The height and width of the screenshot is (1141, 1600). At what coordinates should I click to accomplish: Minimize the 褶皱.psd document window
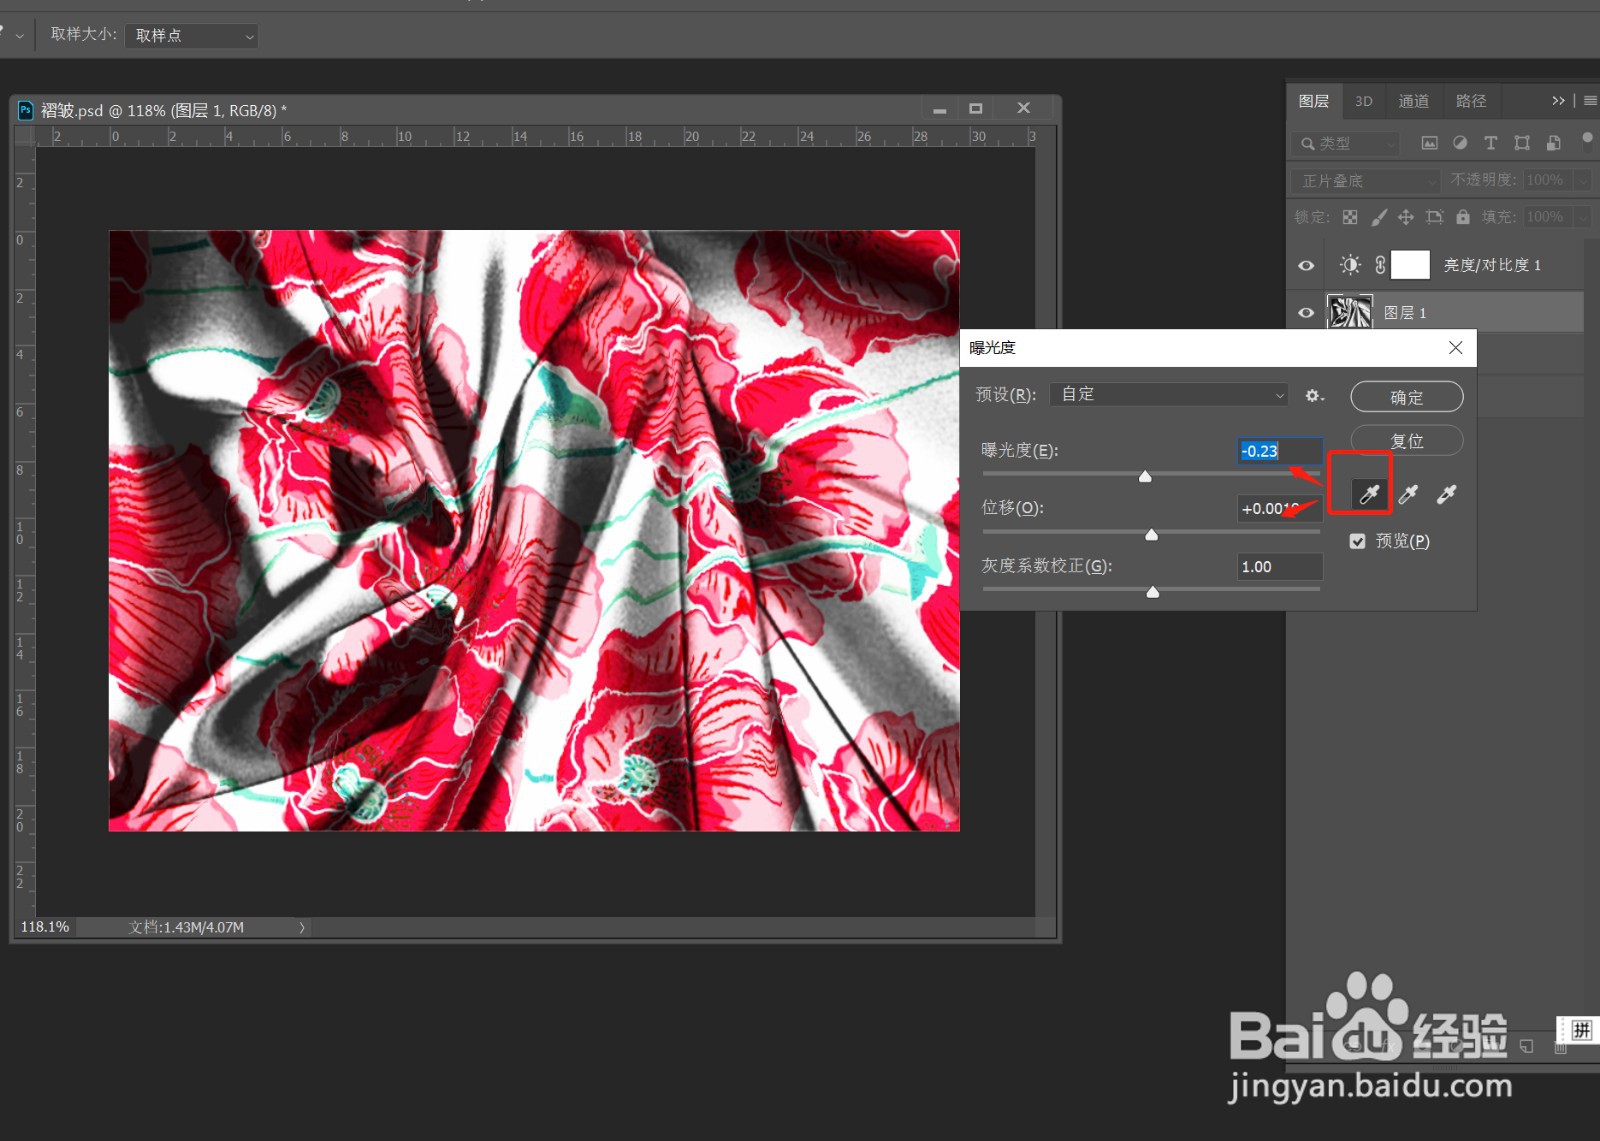point(939,108)
